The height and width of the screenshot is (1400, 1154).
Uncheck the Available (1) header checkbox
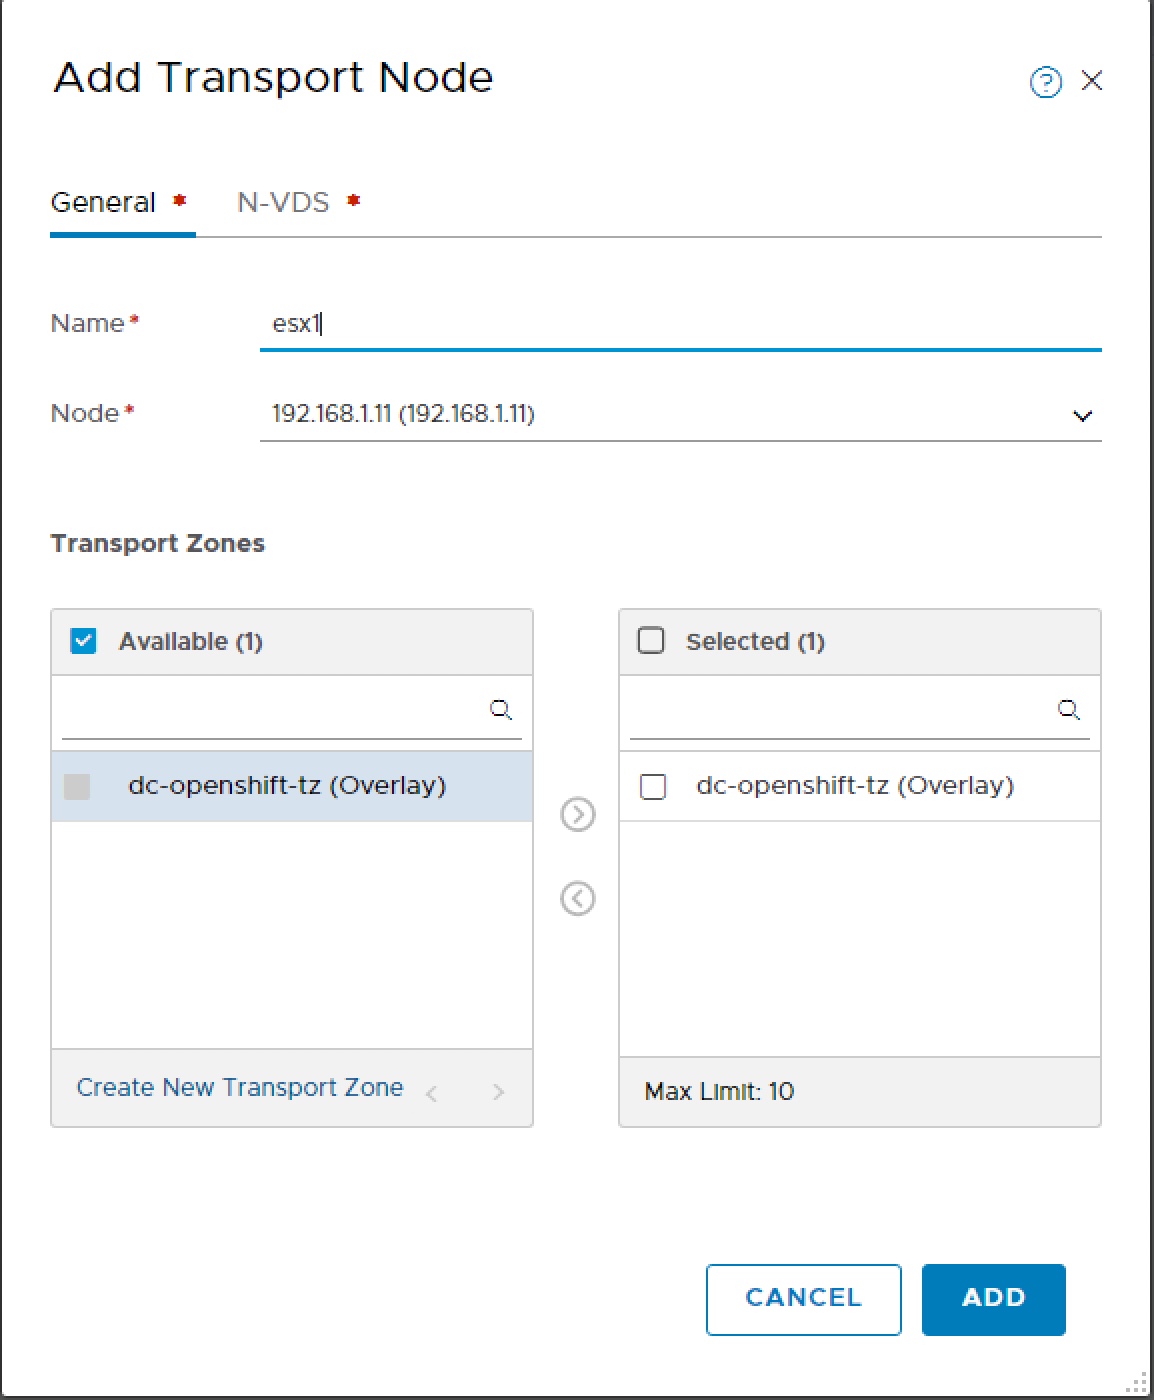[81, 640]
